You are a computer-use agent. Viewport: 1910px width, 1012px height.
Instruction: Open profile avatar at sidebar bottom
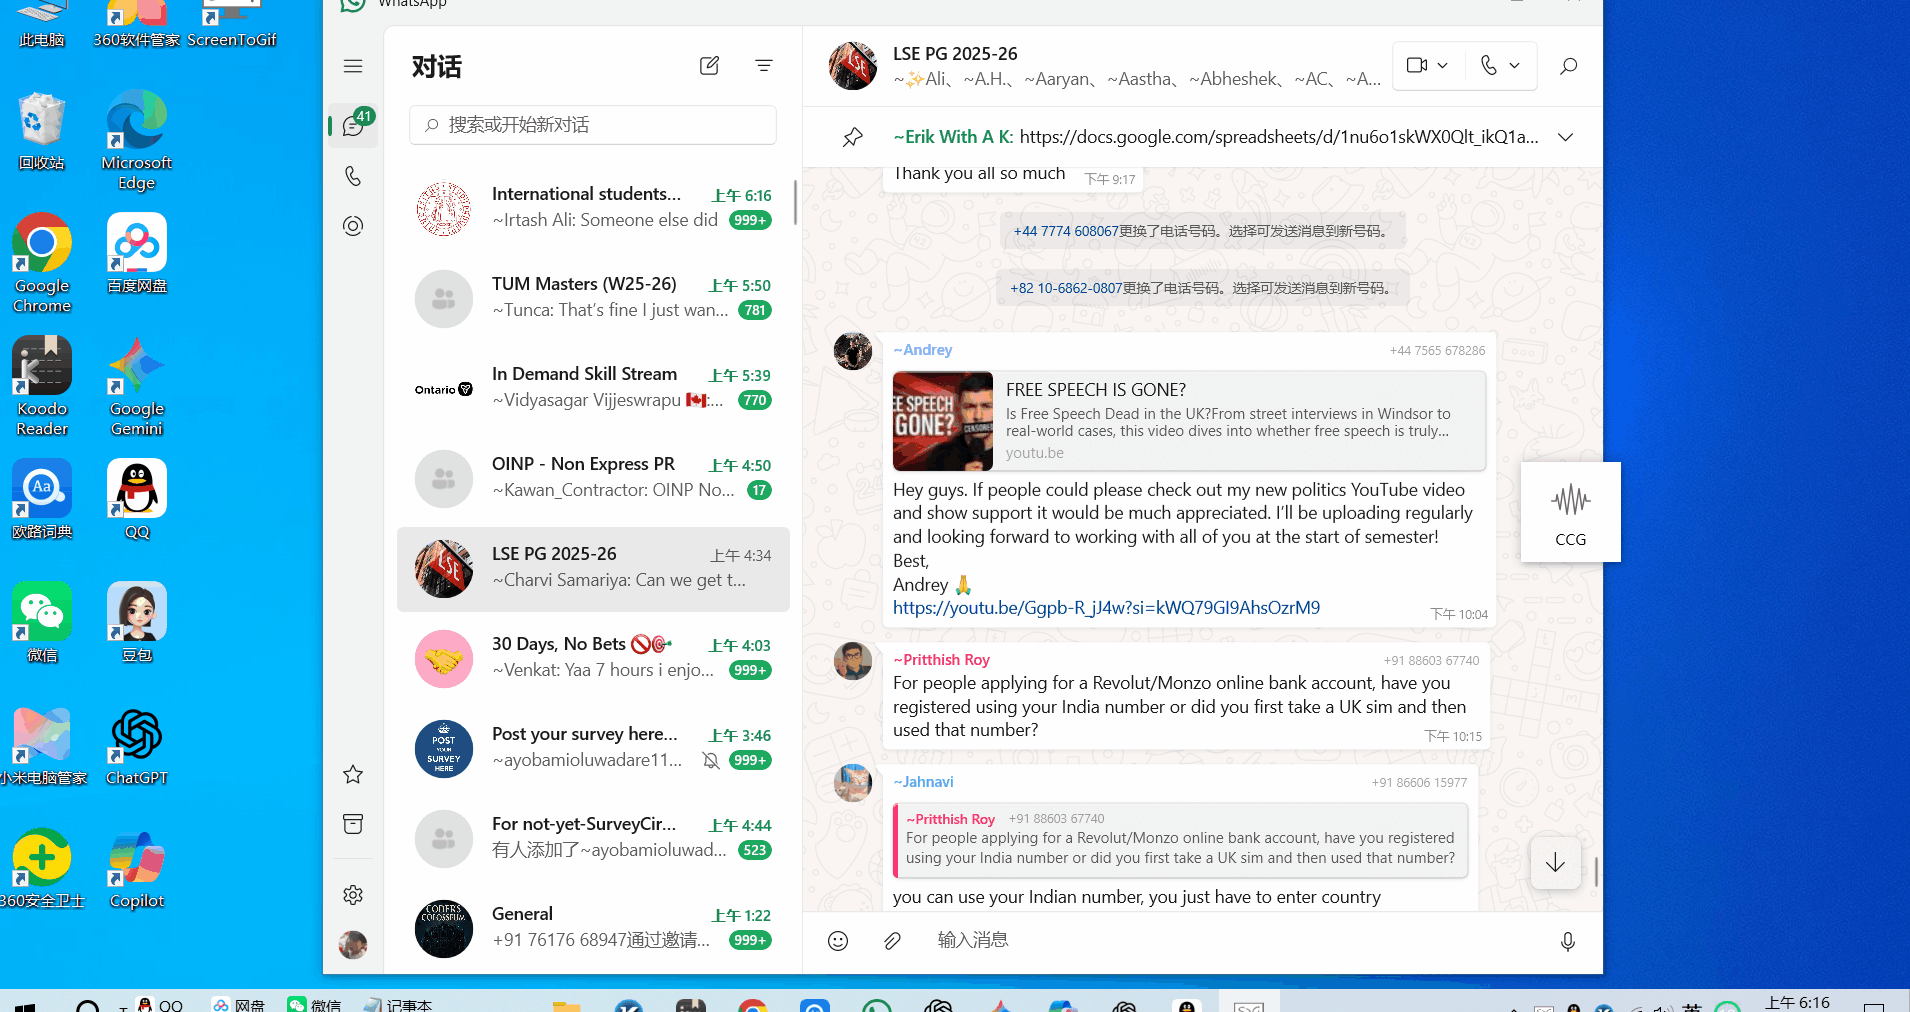(353, 944)
